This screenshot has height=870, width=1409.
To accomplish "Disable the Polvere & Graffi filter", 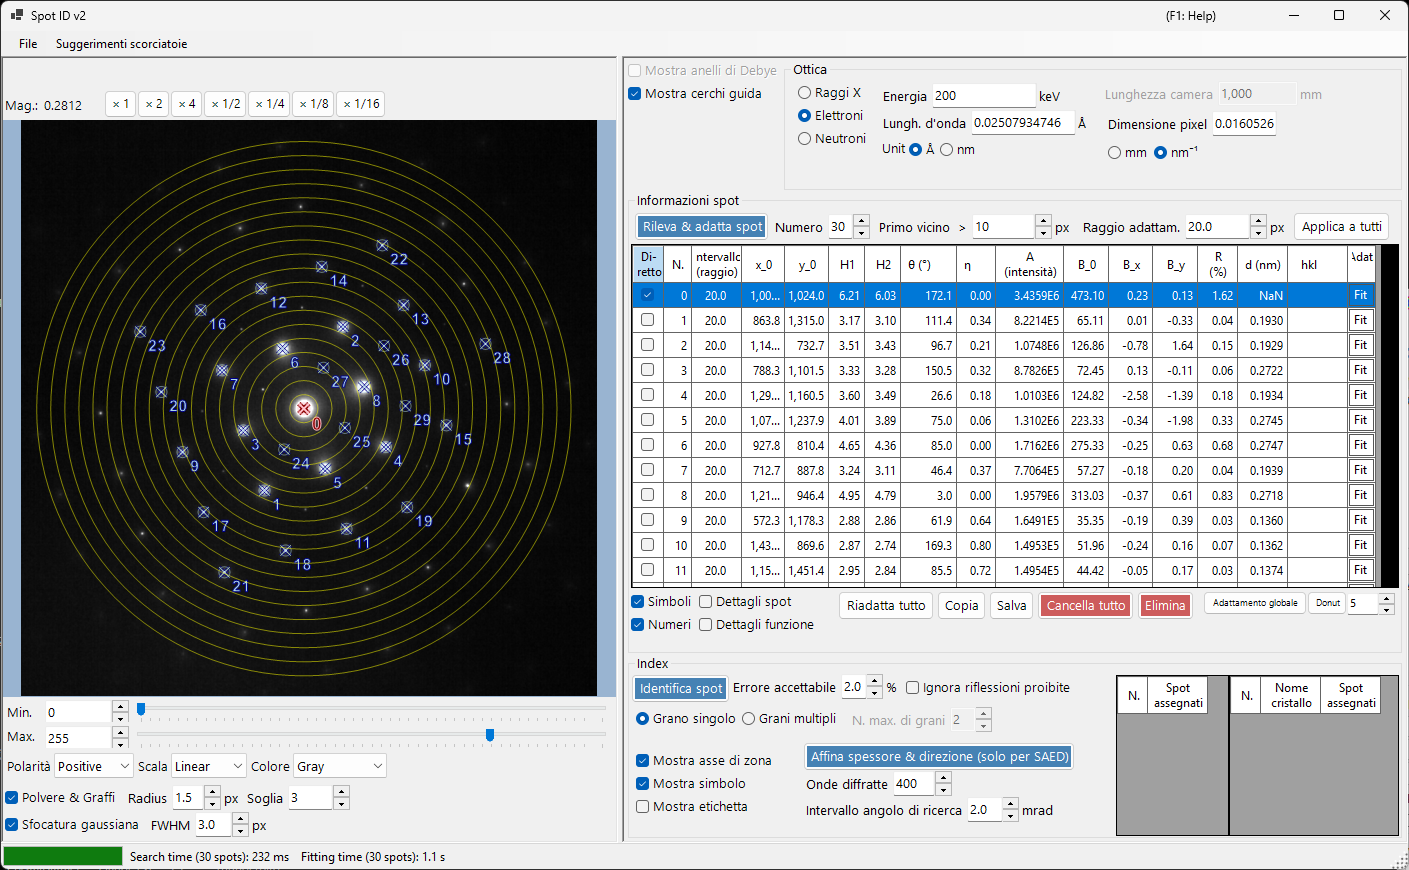I will point(12,798).
